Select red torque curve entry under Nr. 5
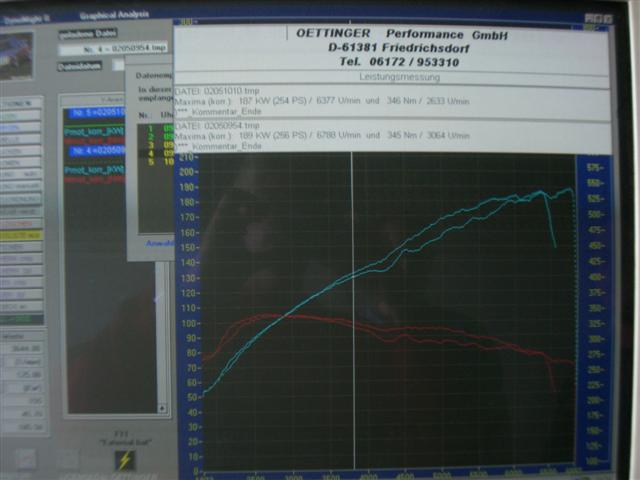The height and width of the screenshot is (480, 640). [94, 141]
